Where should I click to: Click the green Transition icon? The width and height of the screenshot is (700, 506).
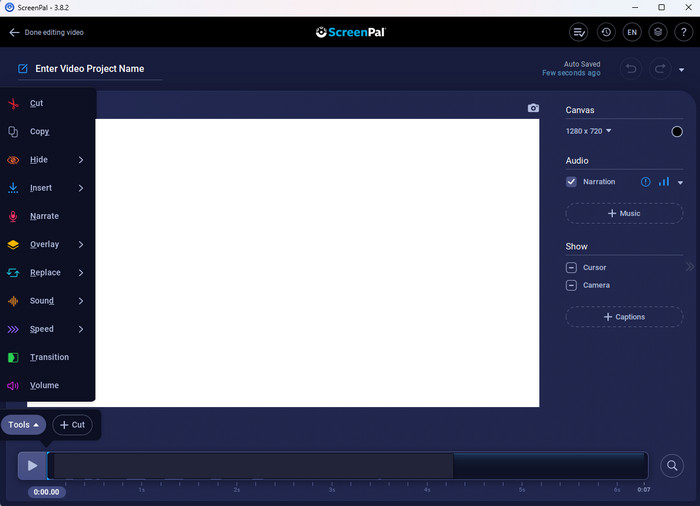point(13,358)
